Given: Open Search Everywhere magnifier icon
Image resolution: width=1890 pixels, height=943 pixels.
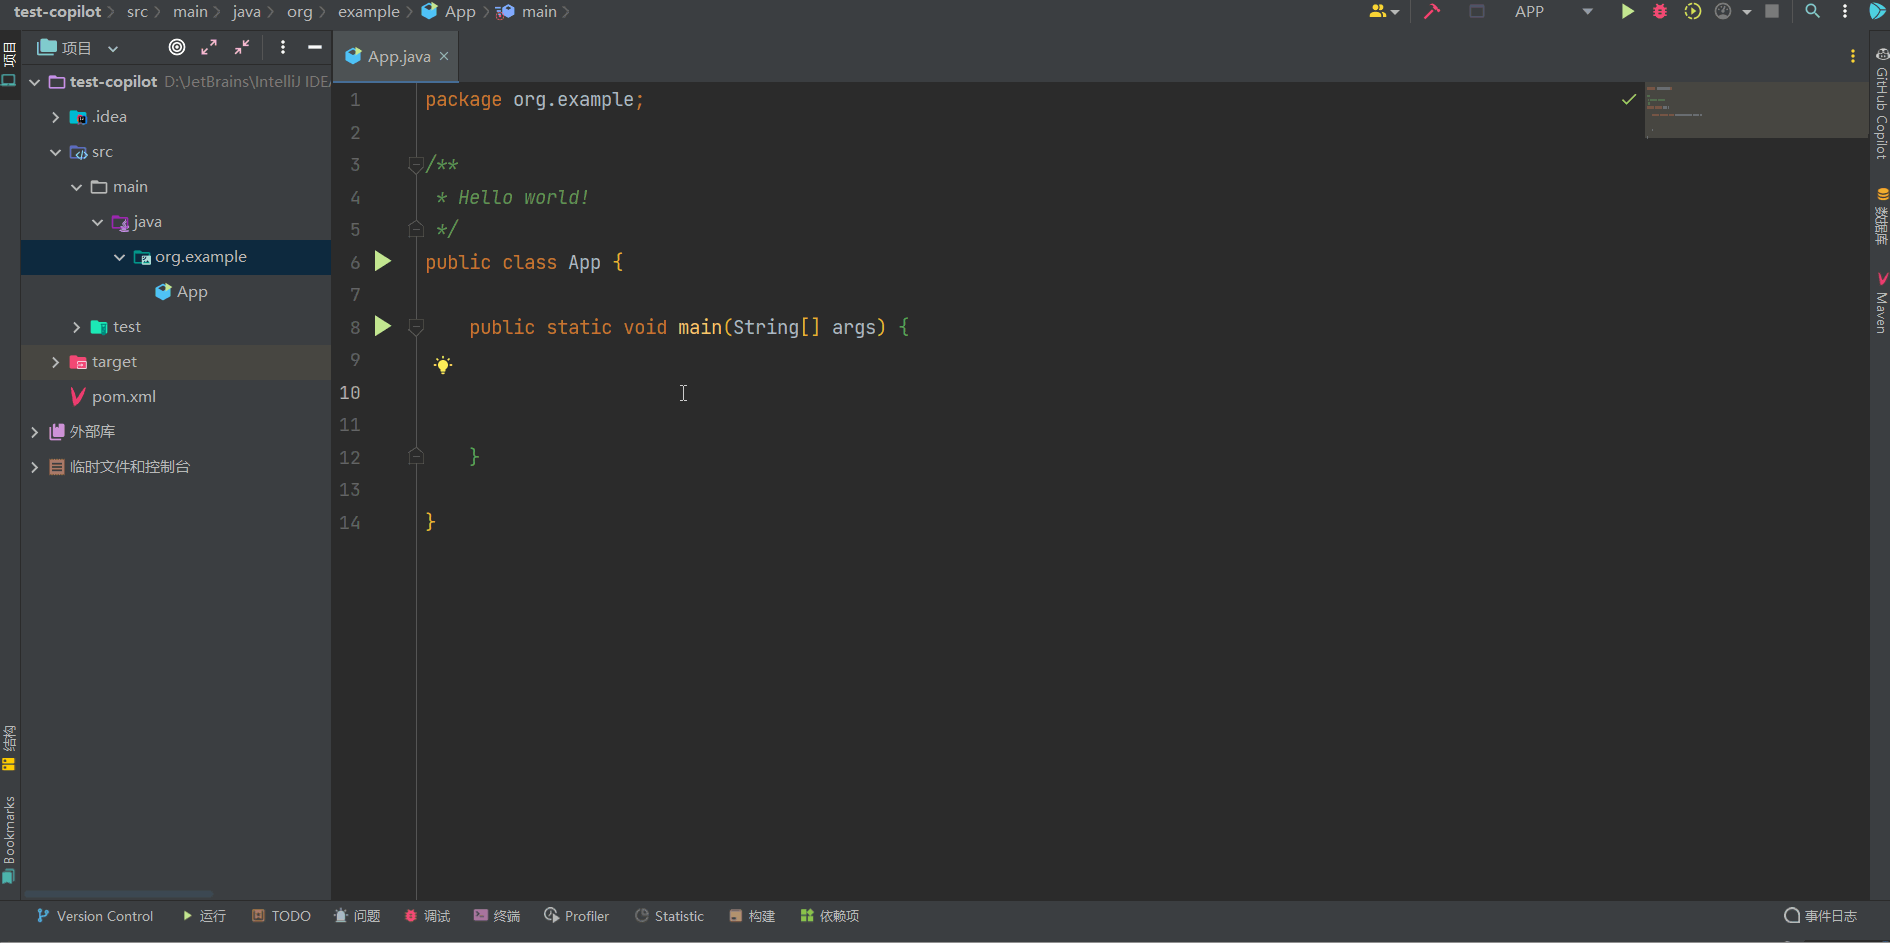Looking at the screenshot, I should tap(1812, 12).
